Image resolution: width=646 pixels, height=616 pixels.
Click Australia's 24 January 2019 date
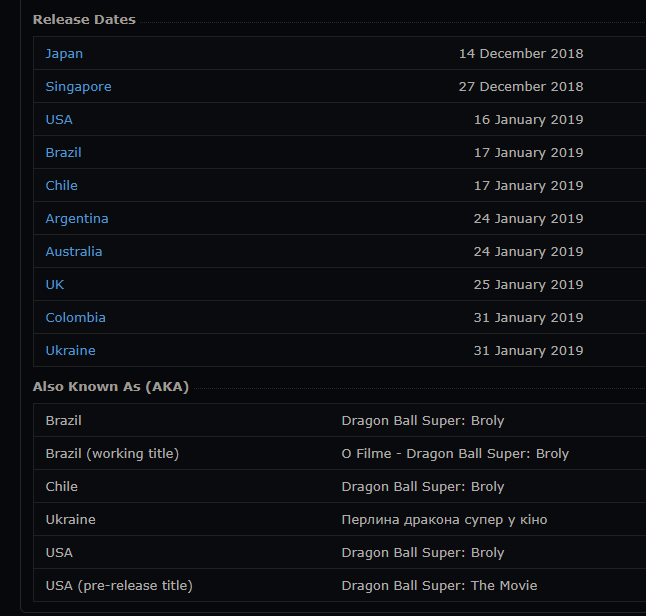click(x=529, y=252)
